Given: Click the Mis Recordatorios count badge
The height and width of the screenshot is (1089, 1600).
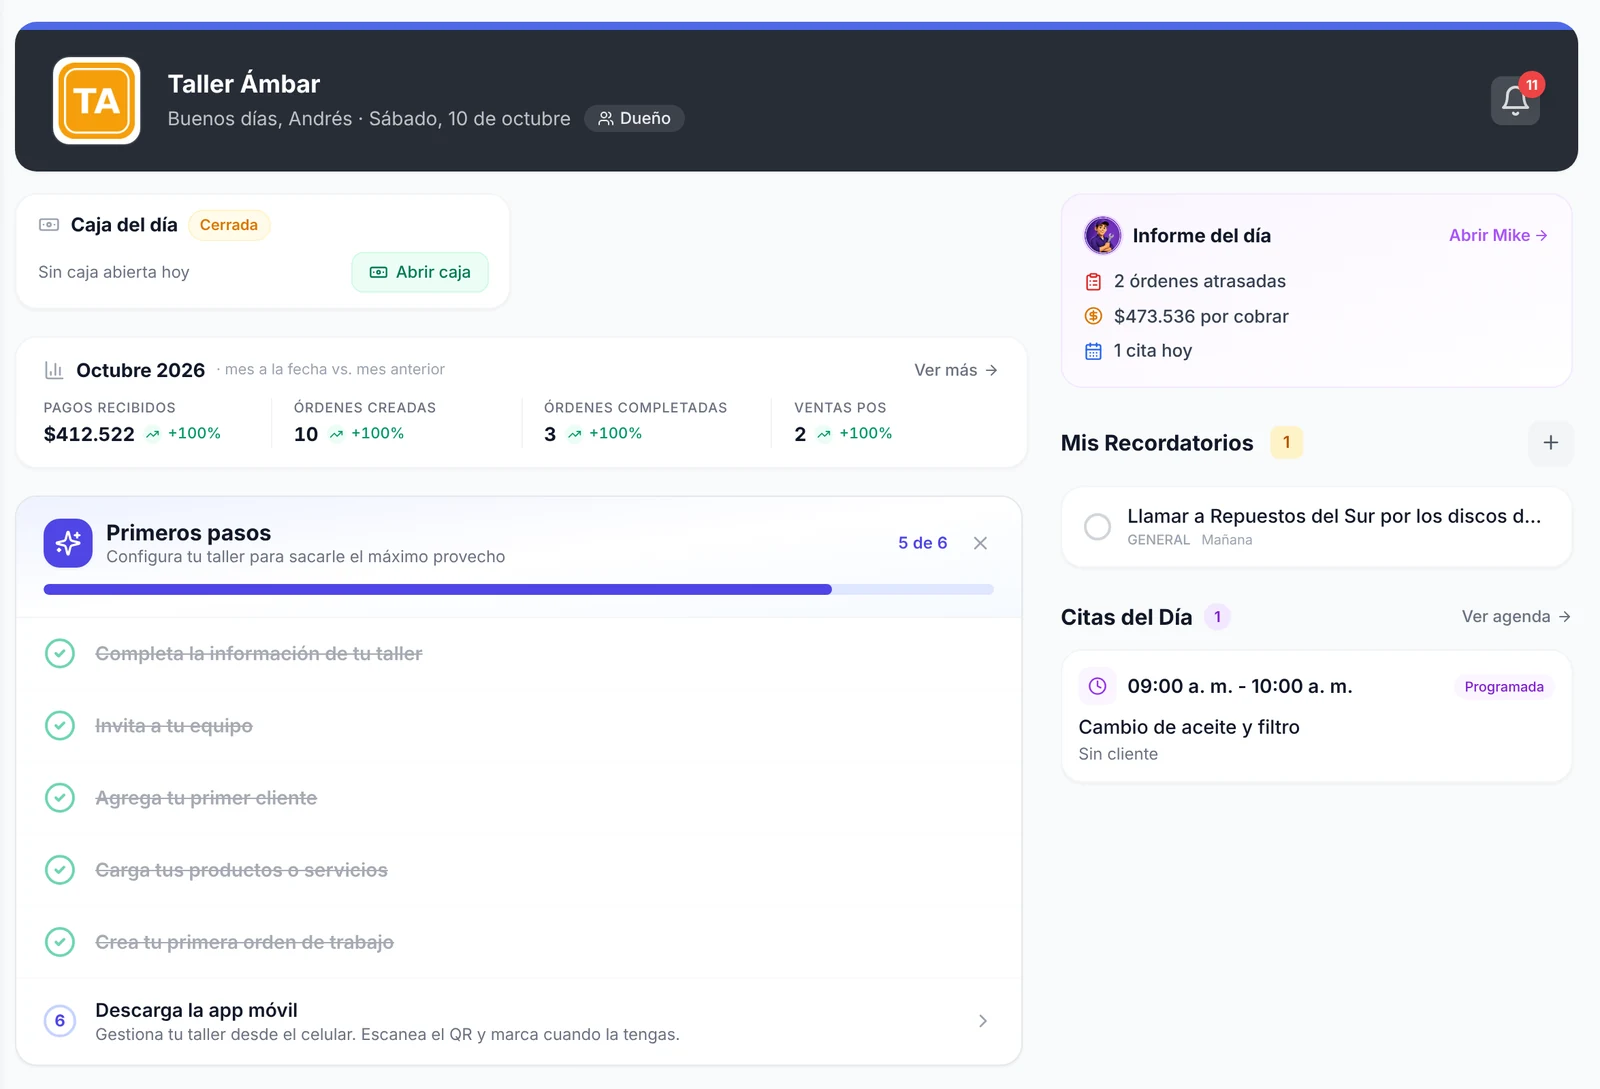Looking at the screenshot, I should point(1286,442).
